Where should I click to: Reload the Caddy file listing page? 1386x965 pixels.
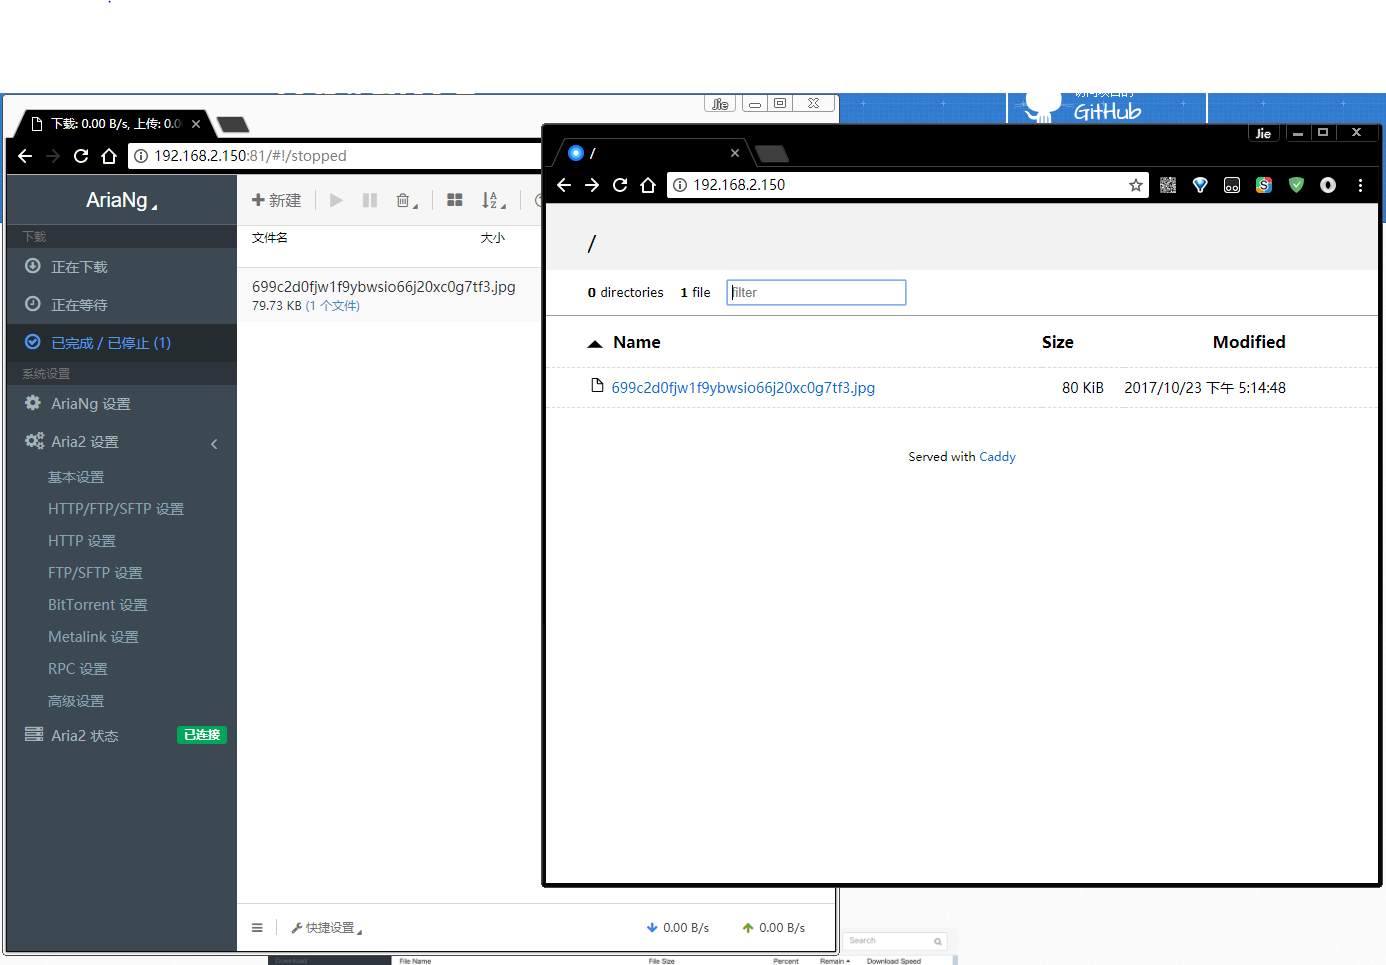(x=620, y=185)
